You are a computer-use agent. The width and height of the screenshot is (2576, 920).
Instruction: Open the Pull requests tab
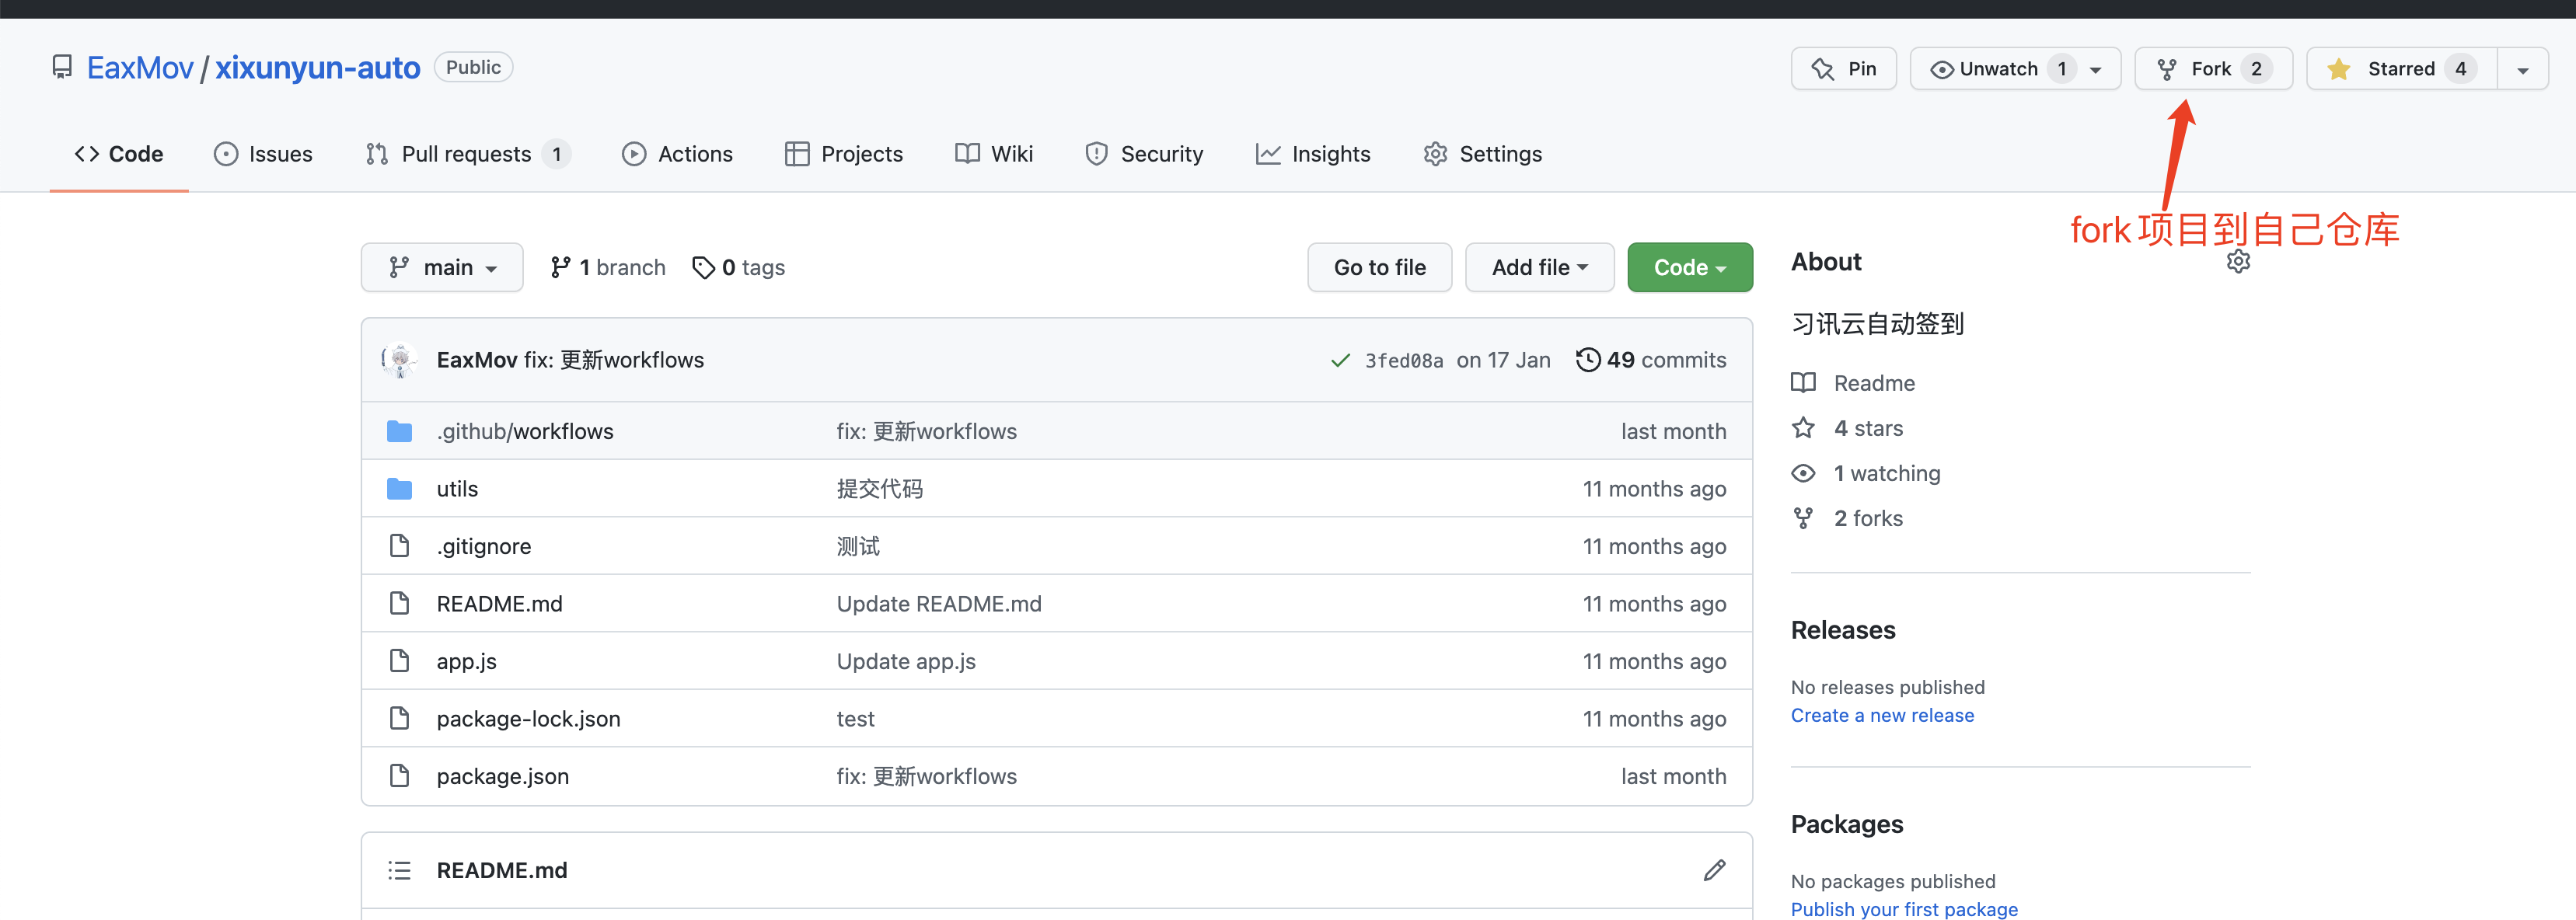pyautogui.click(x=467, y=154)
